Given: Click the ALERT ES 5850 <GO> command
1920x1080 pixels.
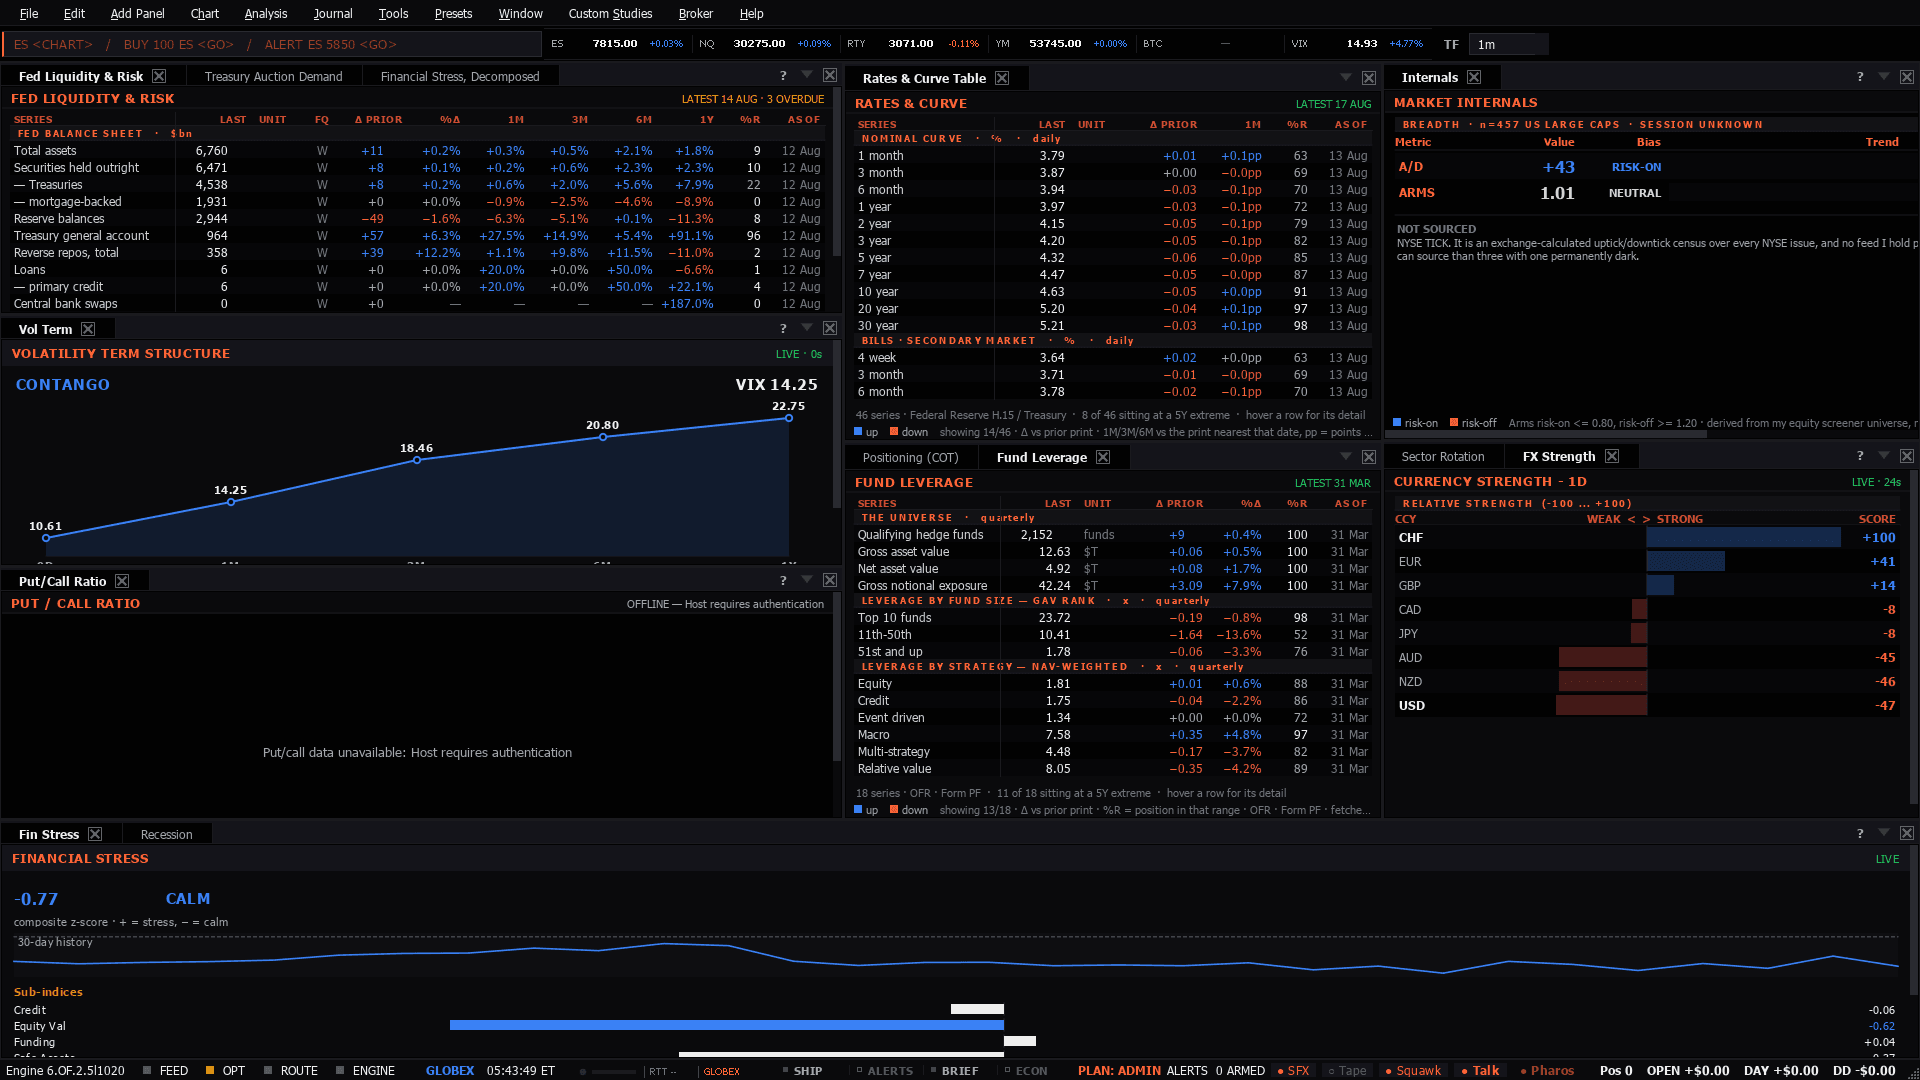Looking at the screenshot, I should pos(330,44).
